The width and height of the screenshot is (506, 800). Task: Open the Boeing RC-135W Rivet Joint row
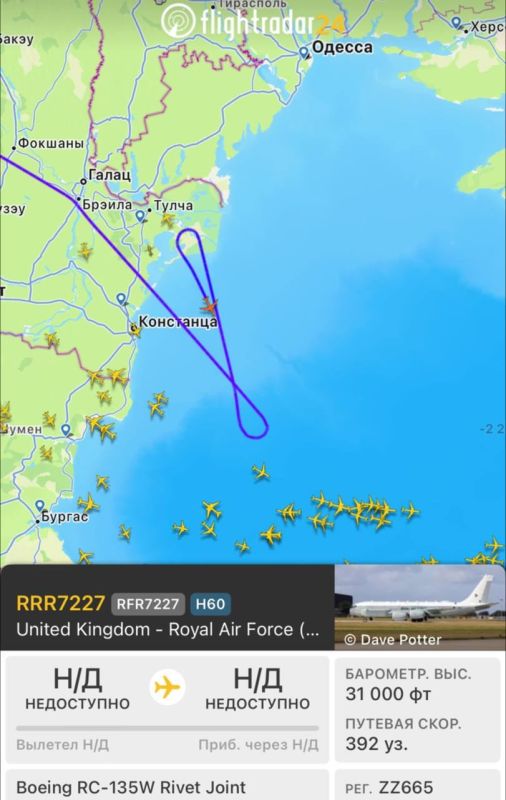coord(167,785)
